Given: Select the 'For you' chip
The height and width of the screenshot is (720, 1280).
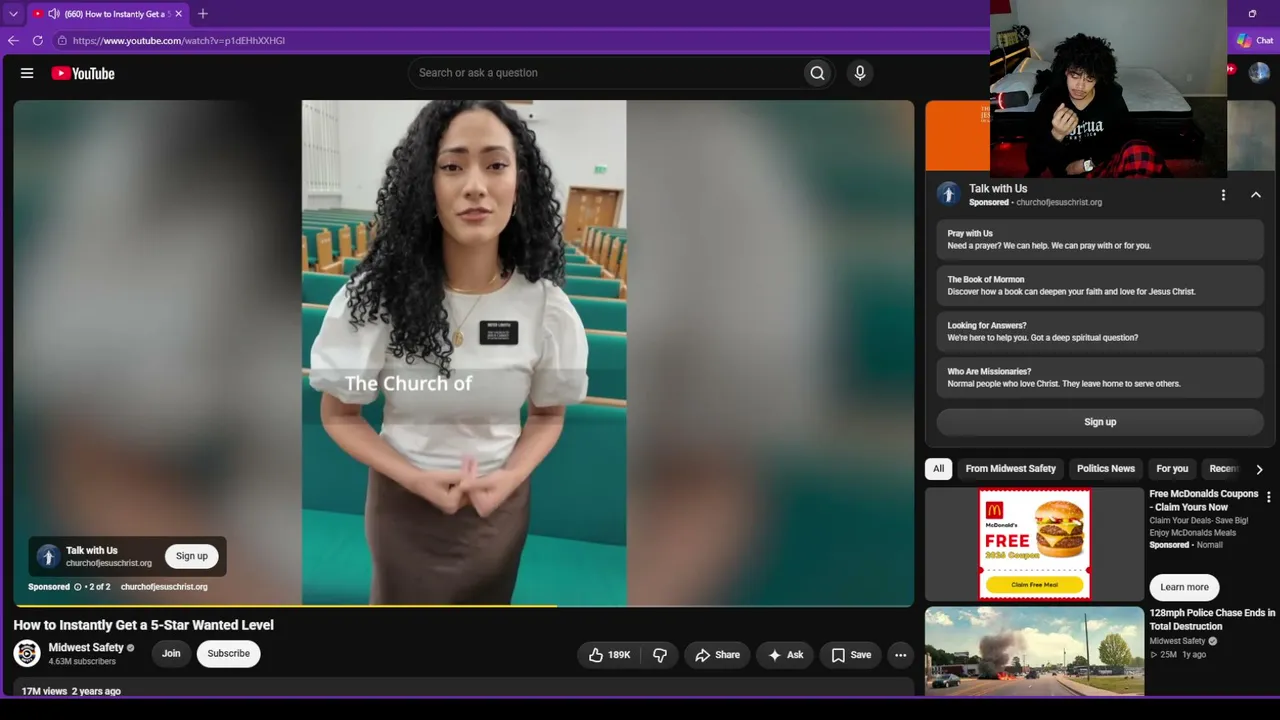Looking at the screenshot, I should pyautogui.click(x=1172, y=469).
